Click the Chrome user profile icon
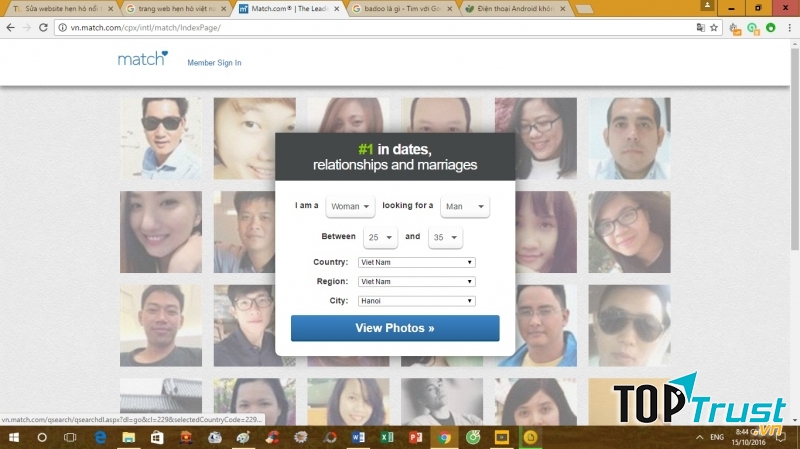The image size is (800, 449). [x=707, y=5]
